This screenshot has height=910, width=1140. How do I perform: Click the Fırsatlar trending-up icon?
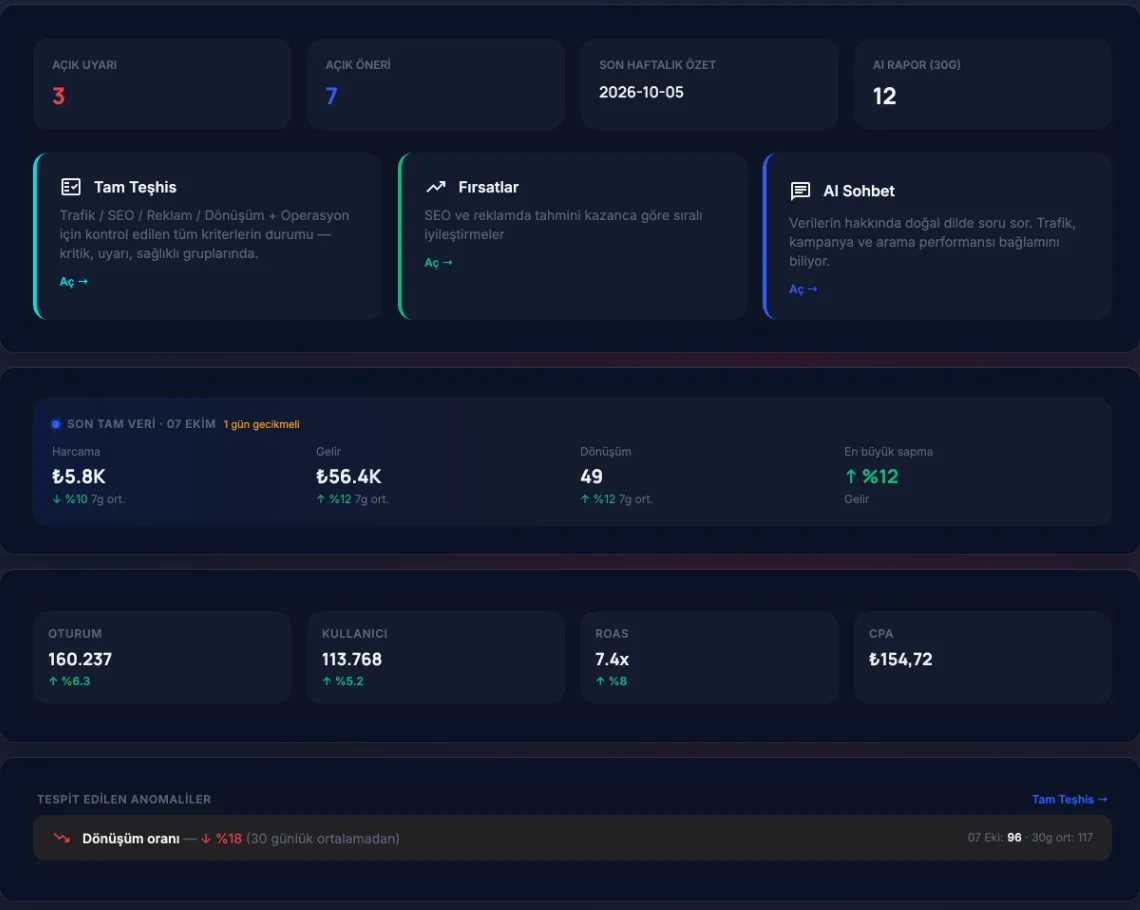coord(435,187)
